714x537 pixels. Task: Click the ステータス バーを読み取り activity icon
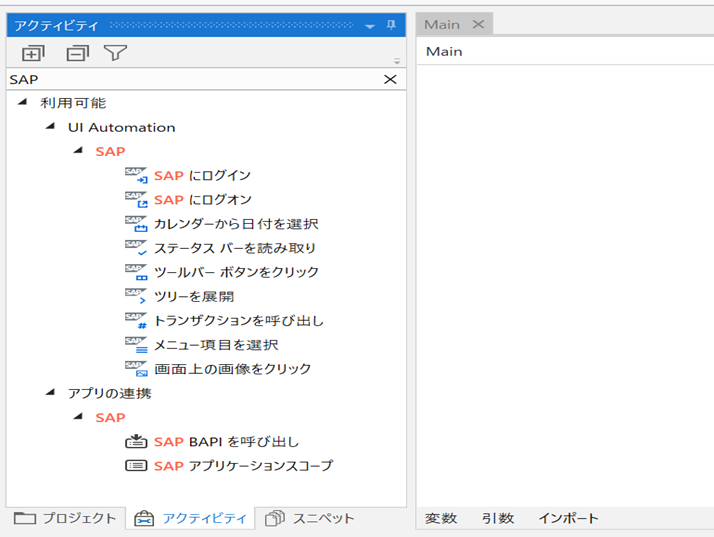tap(136, 248)
